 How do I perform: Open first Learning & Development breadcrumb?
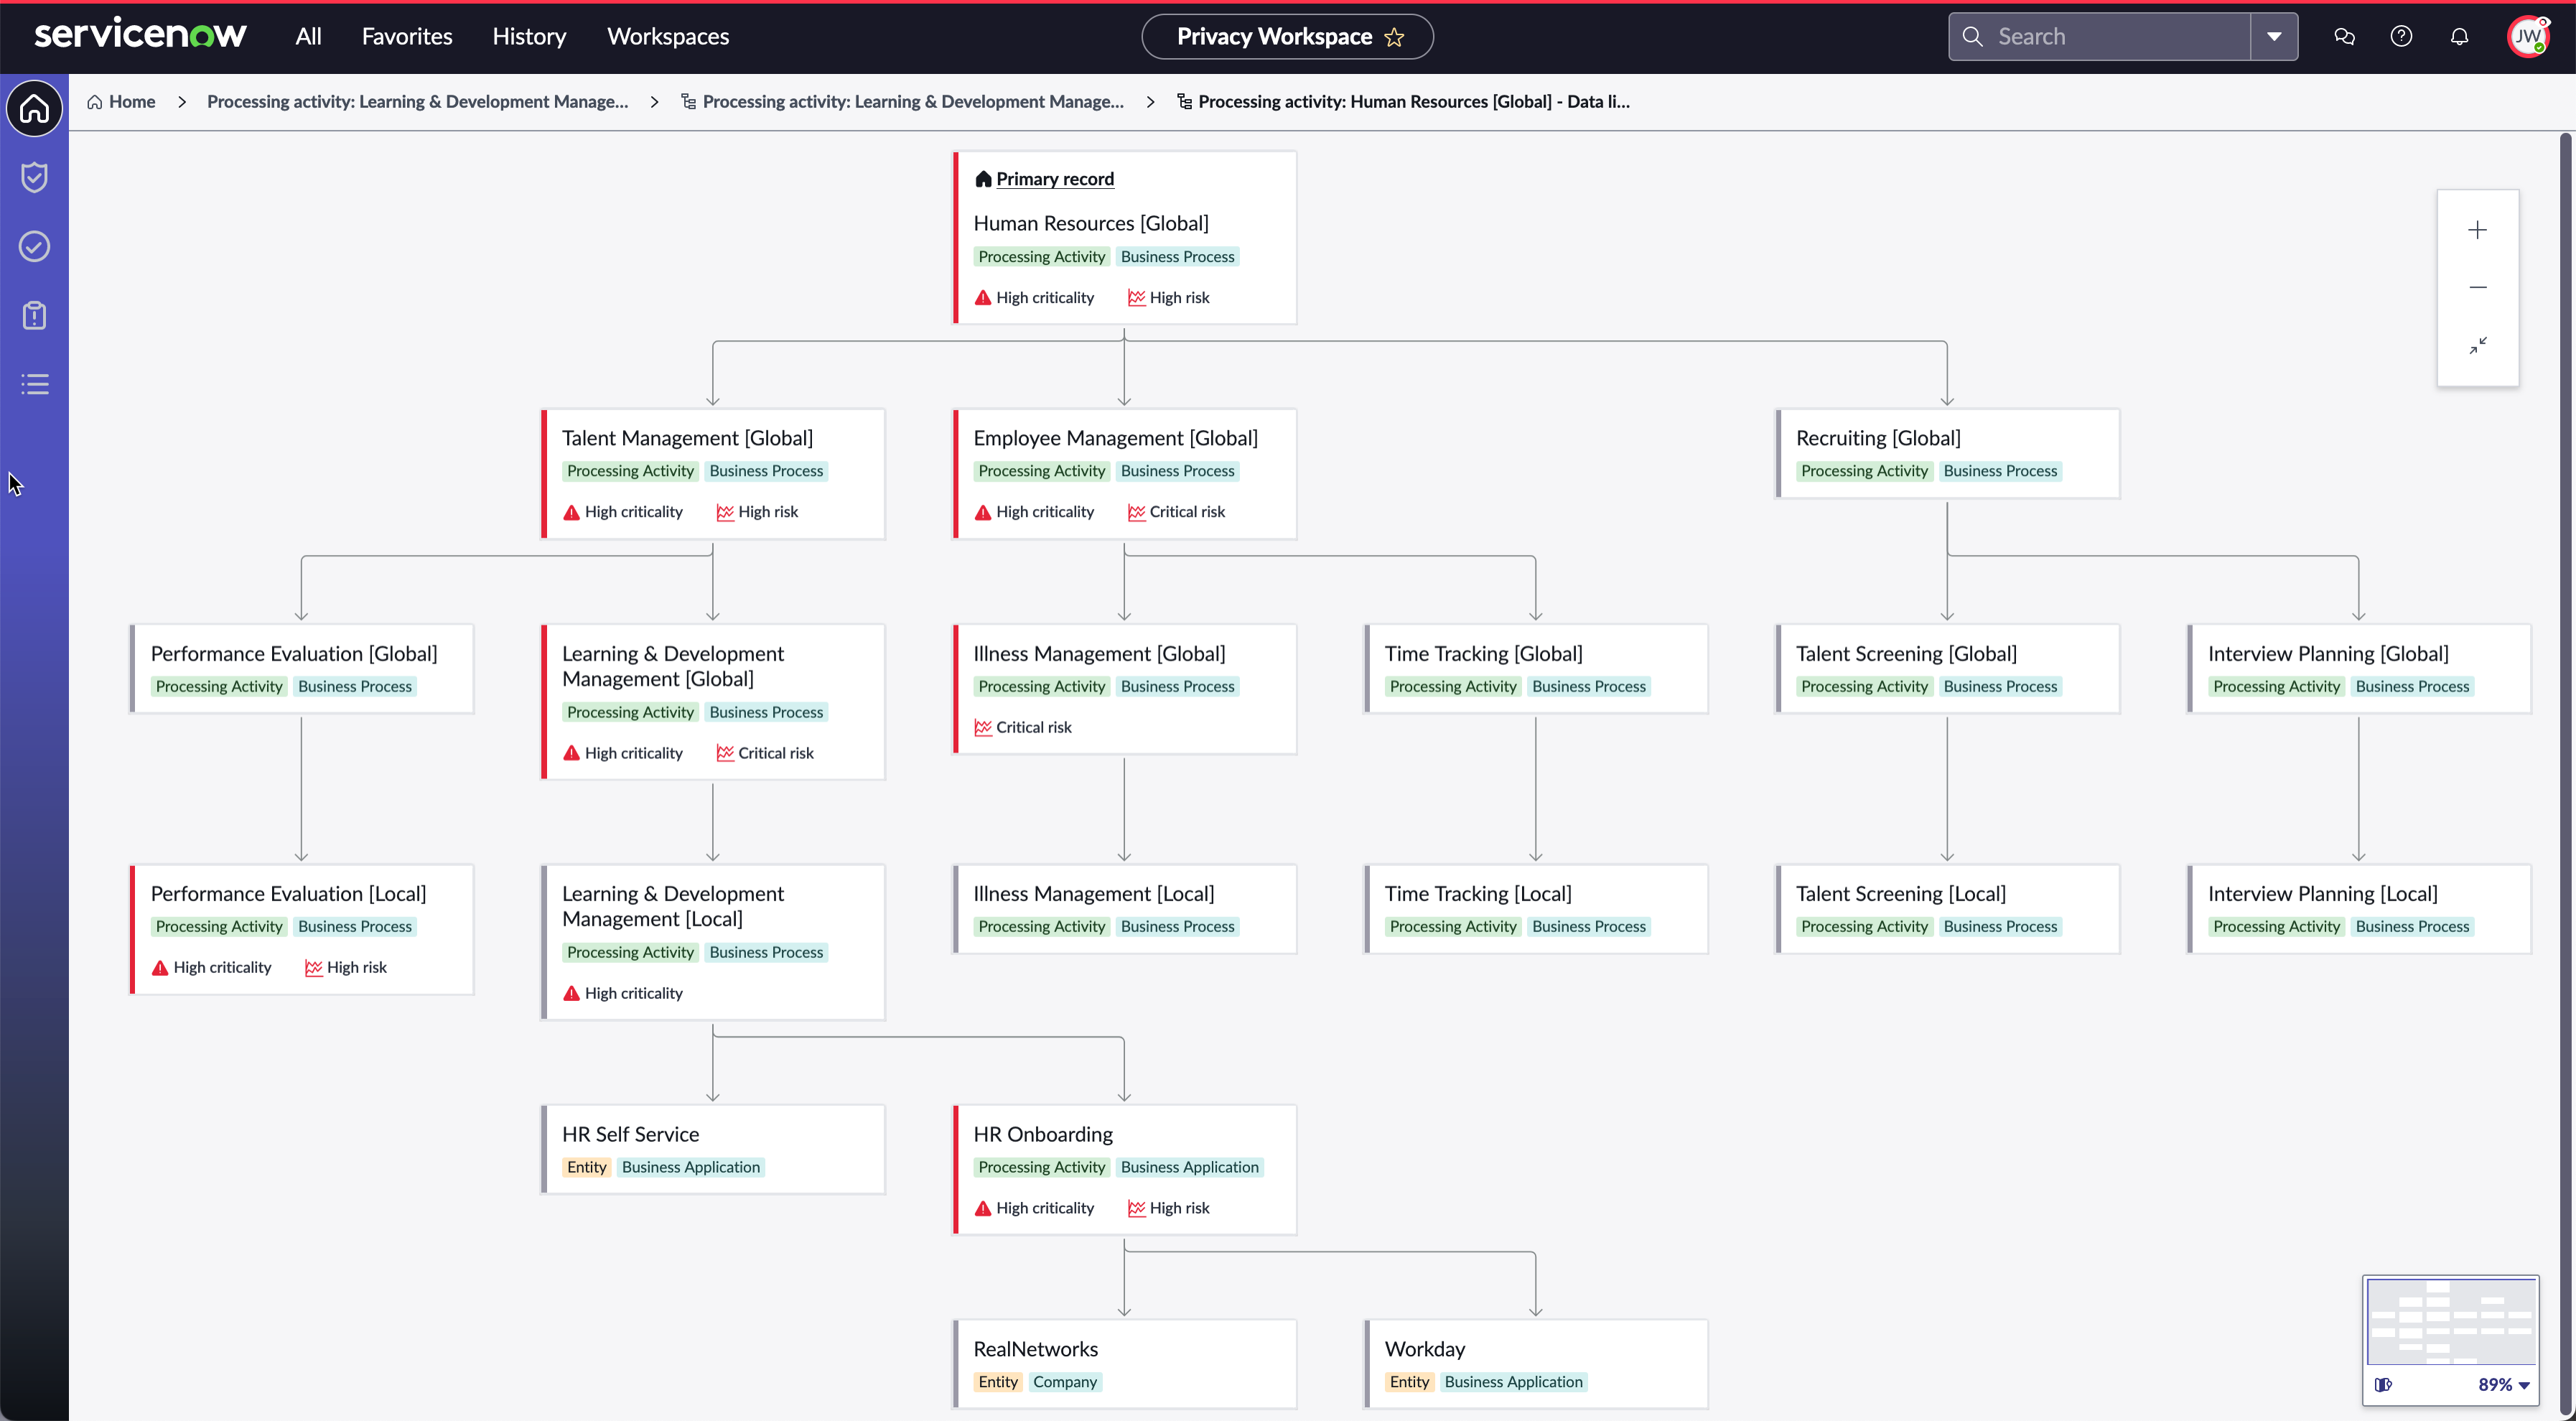417,102
